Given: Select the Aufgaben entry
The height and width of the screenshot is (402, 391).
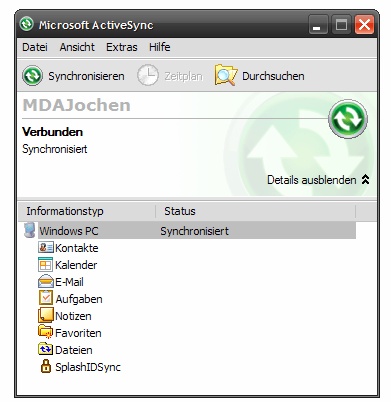Looking at the screenshot, I should coord(79,299).
